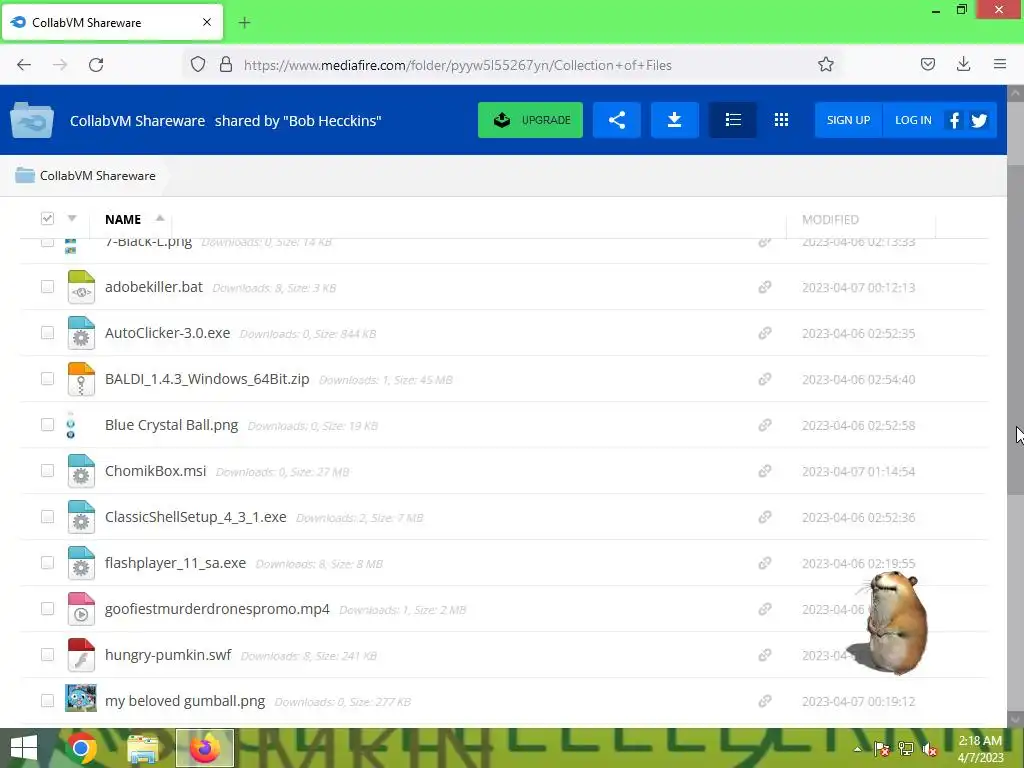Viewport: 1024px width, 768px height.
Task: Check the BALDI_1.4.3_Windows_64Bit.zip checkbox
Action: pos(47,379)
